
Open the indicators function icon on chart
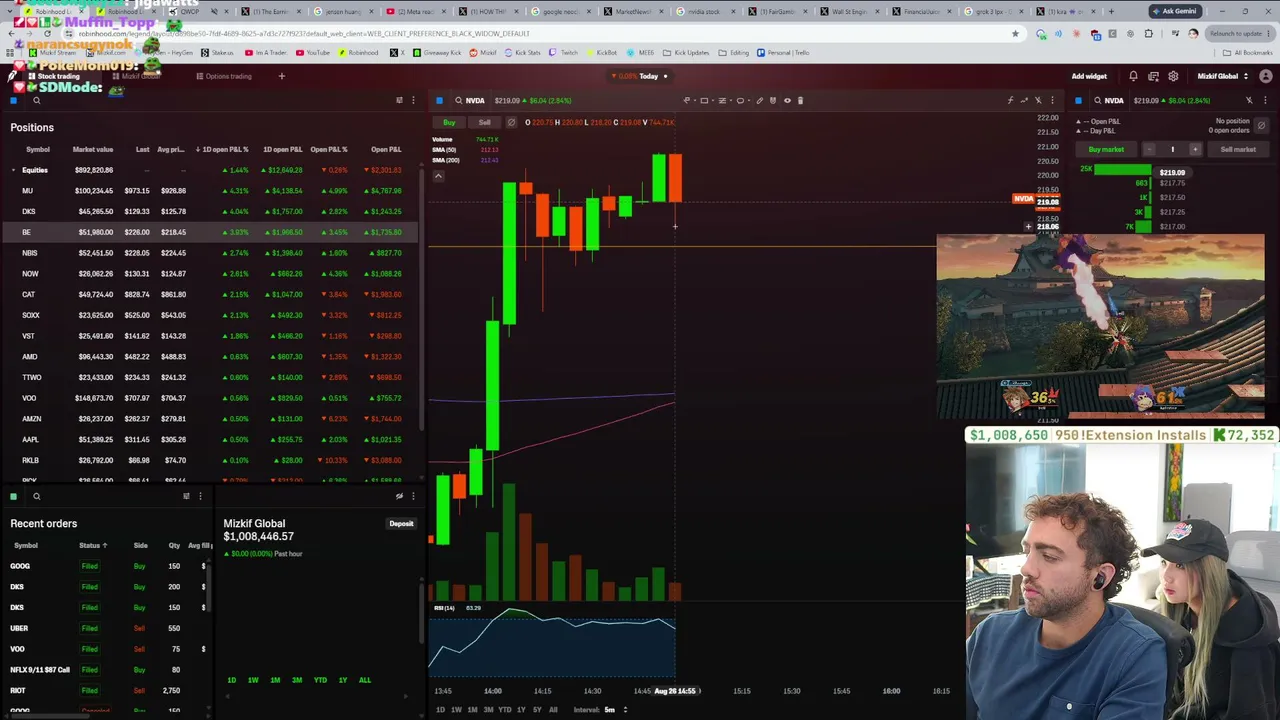pos(1010,100)
